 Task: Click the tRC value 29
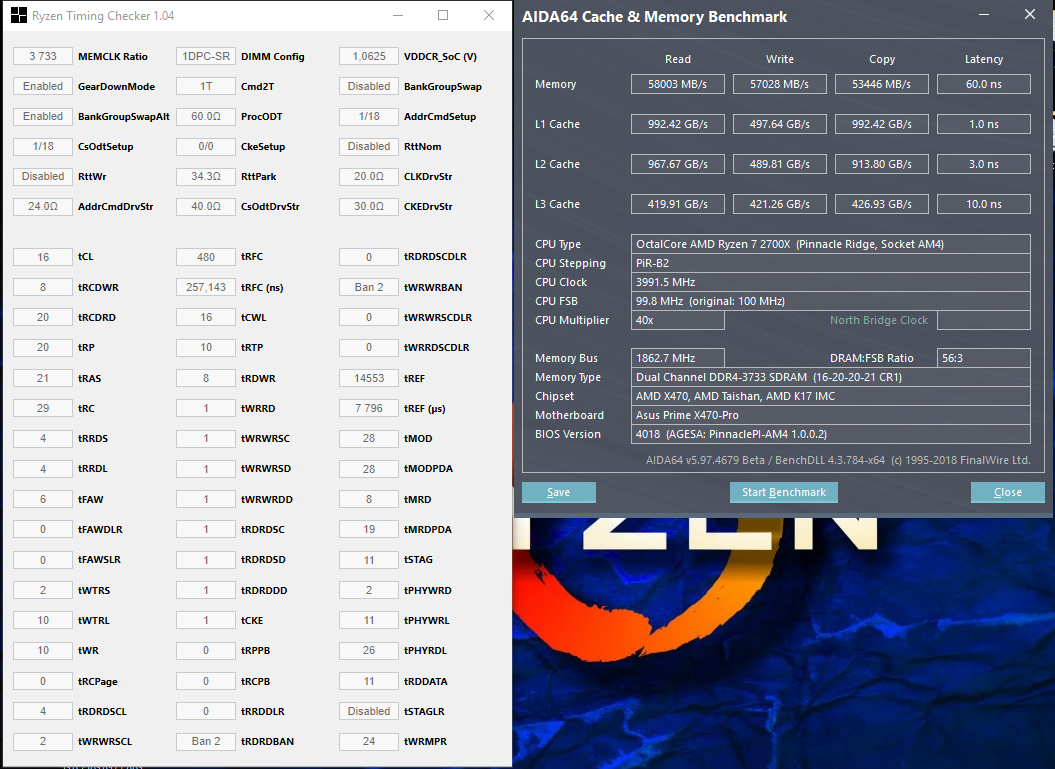click(x=43, y=408)
